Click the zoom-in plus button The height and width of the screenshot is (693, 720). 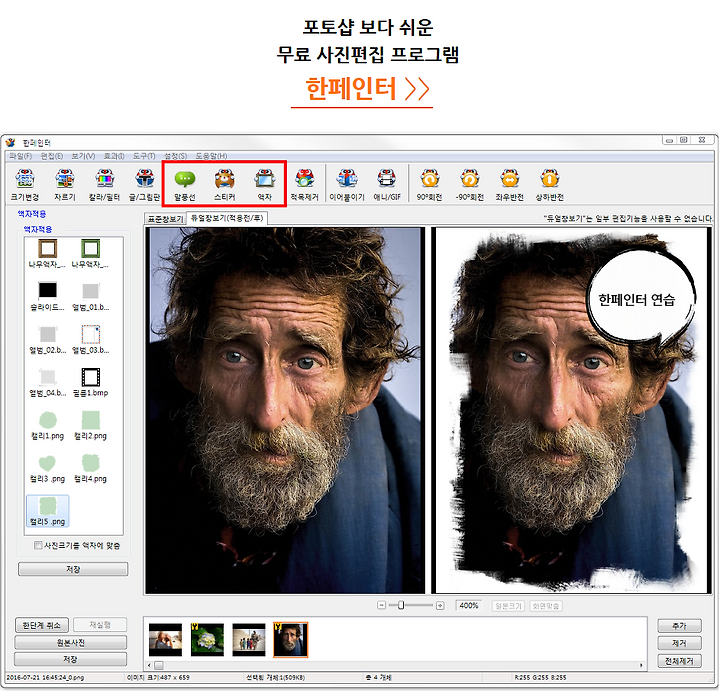point(439,605)
